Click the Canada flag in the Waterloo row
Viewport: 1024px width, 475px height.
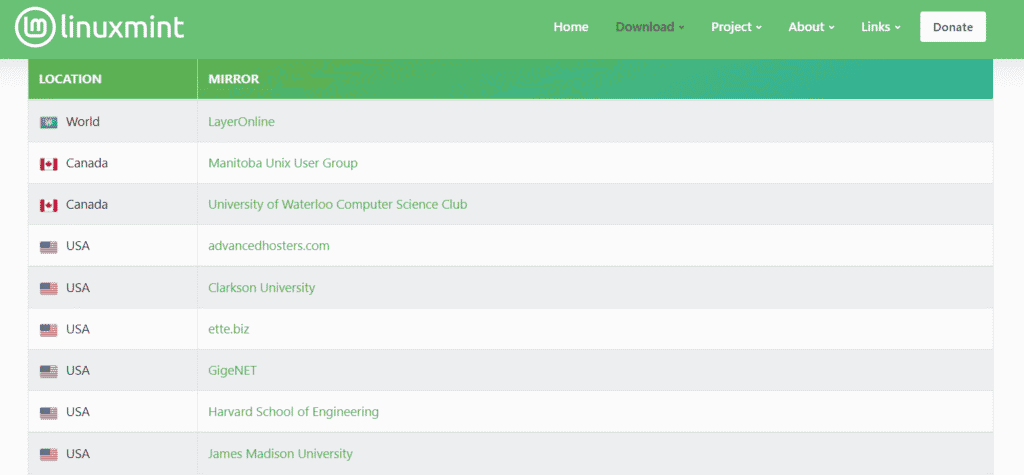[x=48, y=205]
